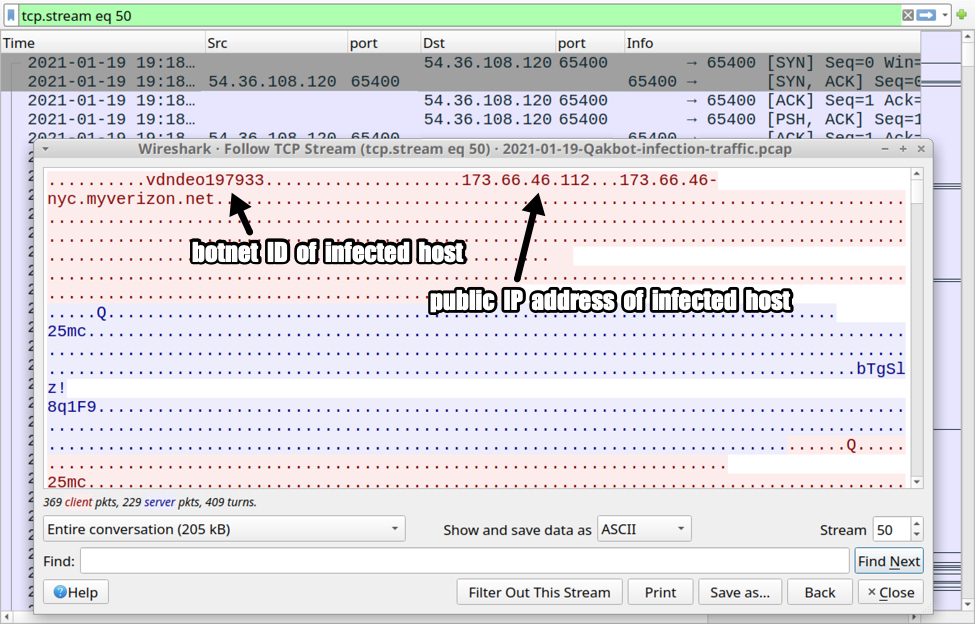Open the dialog window menu arrow
Viewport: 975px width, 624px height.
45,149
